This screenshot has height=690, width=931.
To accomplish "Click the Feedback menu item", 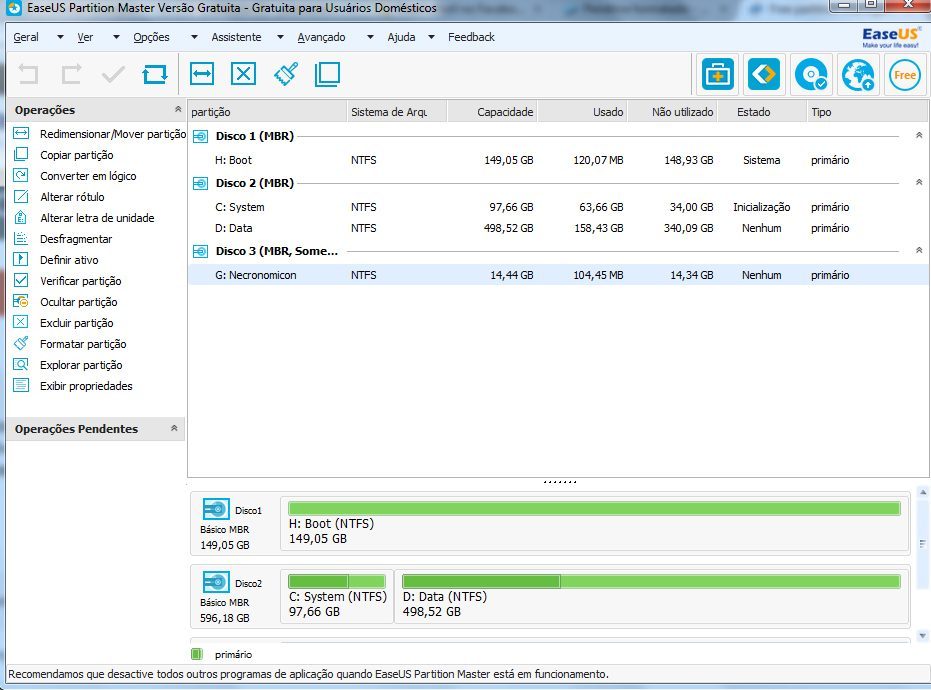I will 471,37.
